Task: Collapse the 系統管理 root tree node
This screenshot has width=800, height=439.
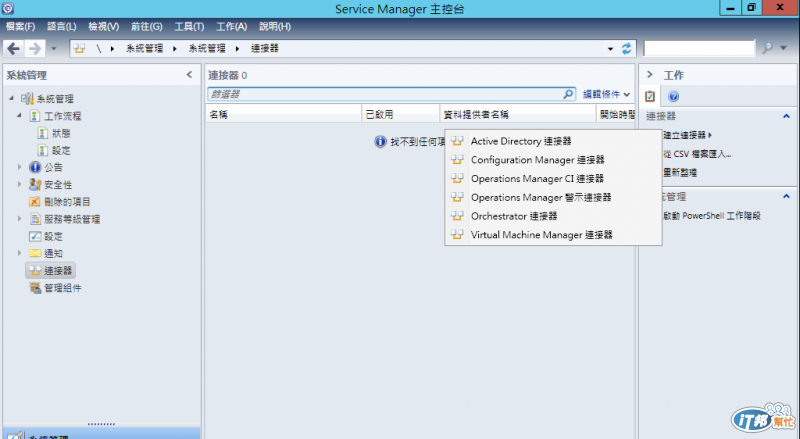Action: point(11,98)
